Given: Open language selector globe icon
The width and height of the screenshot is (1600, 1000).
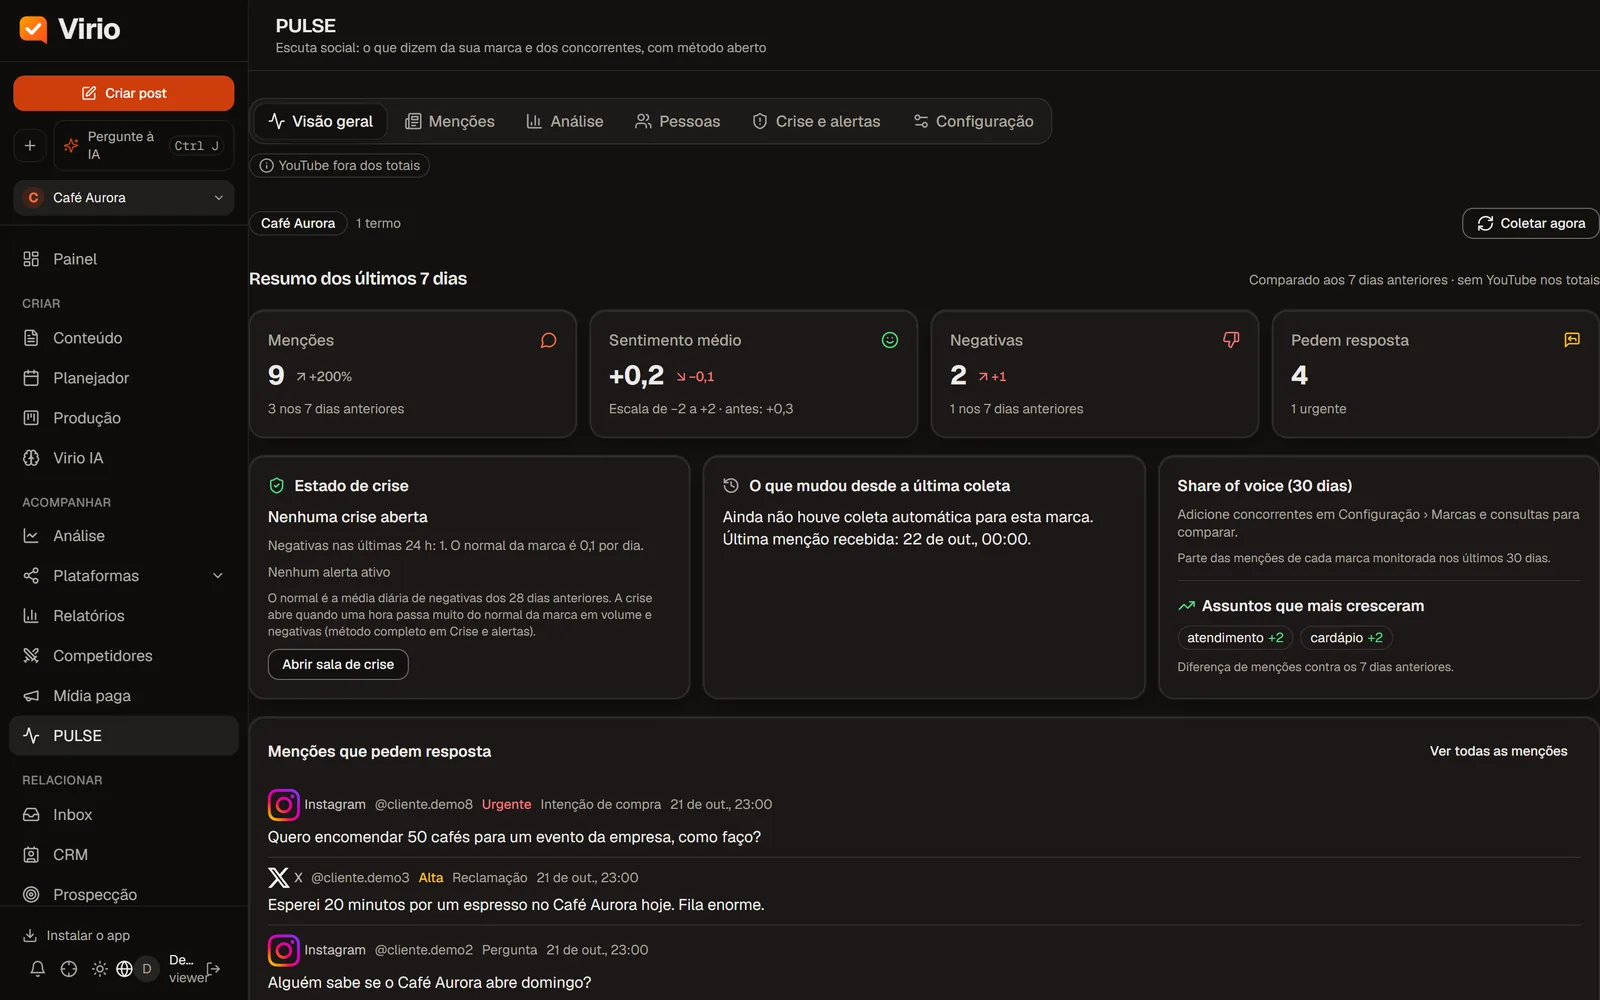Looking at the screenshot, I should tap(124, 969).
